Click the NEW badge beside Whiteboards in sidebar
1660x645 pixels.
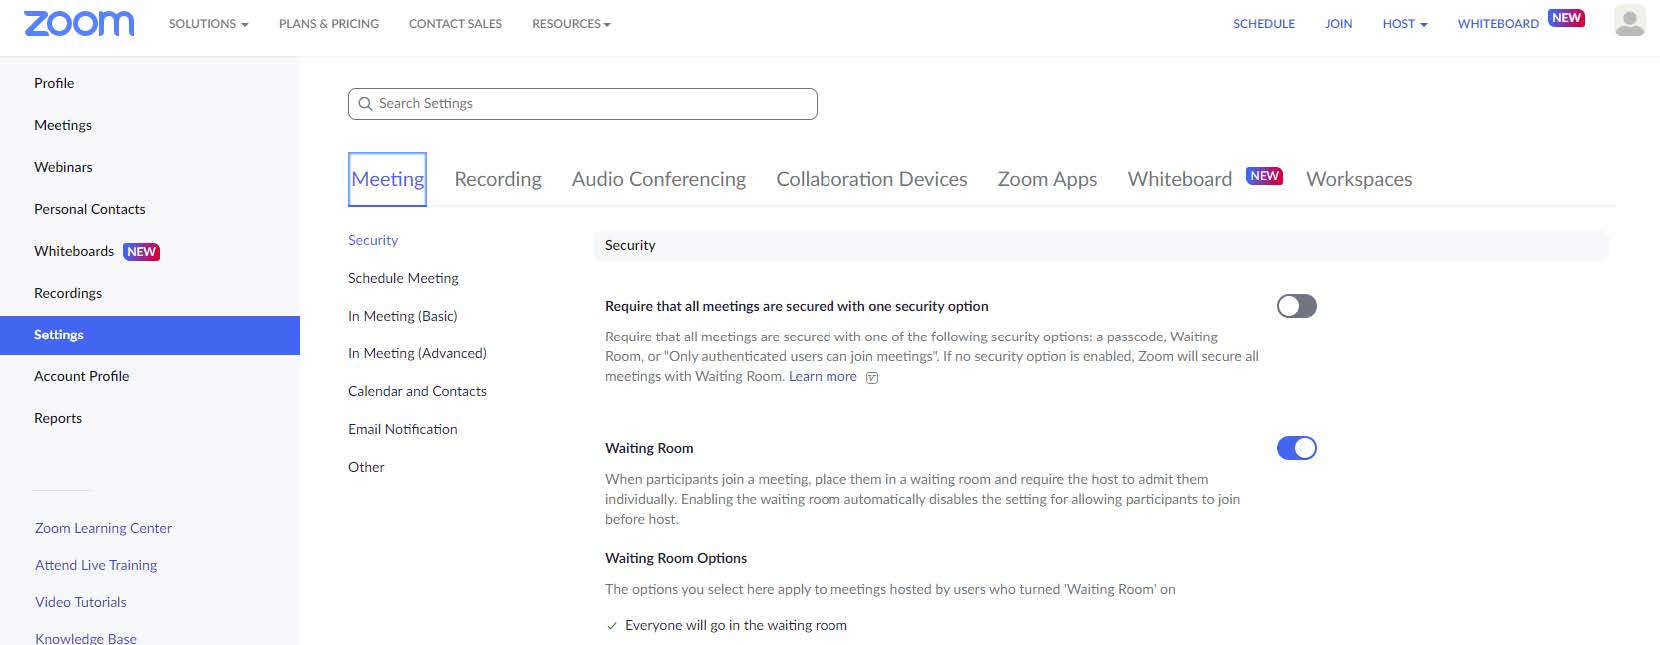click(141, 252)
